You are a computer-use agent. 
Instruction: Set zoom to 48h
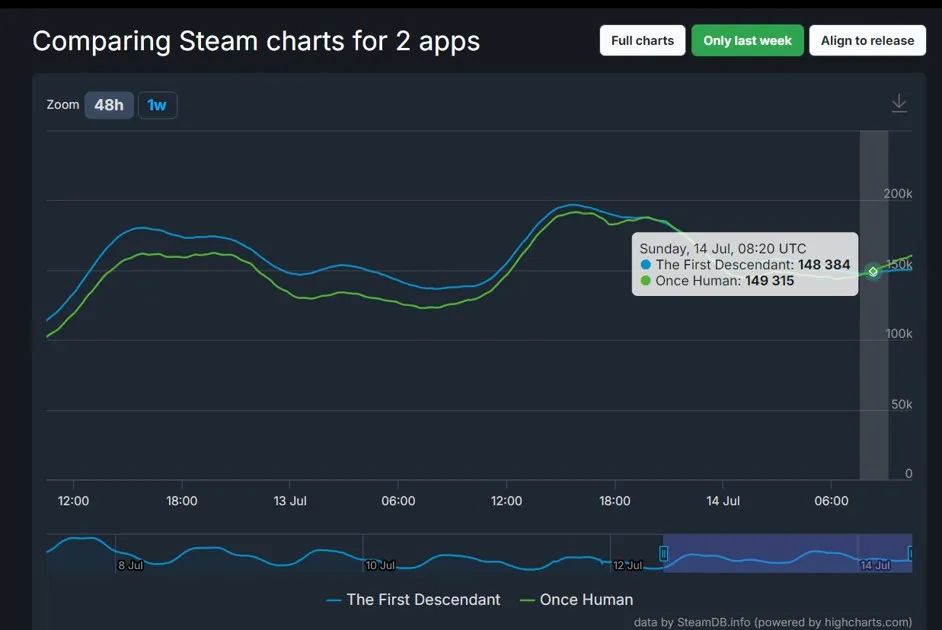[x=109, y=105]
